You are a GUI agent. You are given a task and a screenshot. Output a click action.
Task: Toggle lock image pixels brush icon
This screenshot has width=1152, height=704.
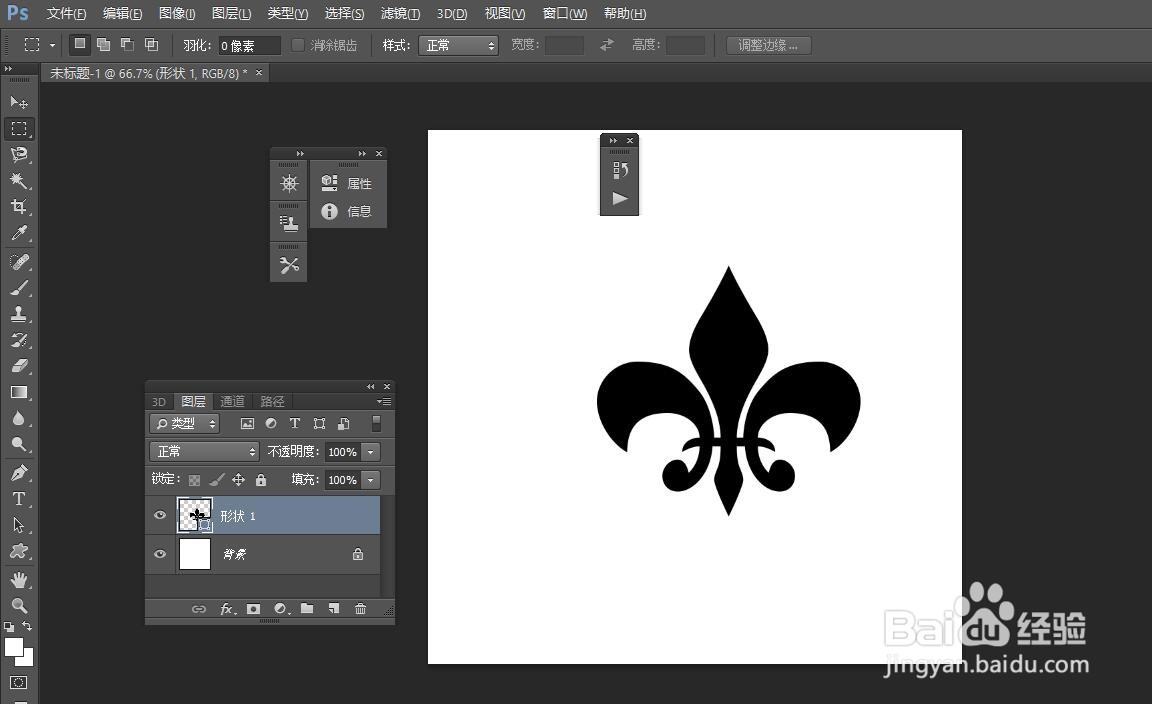coord(216,480)
